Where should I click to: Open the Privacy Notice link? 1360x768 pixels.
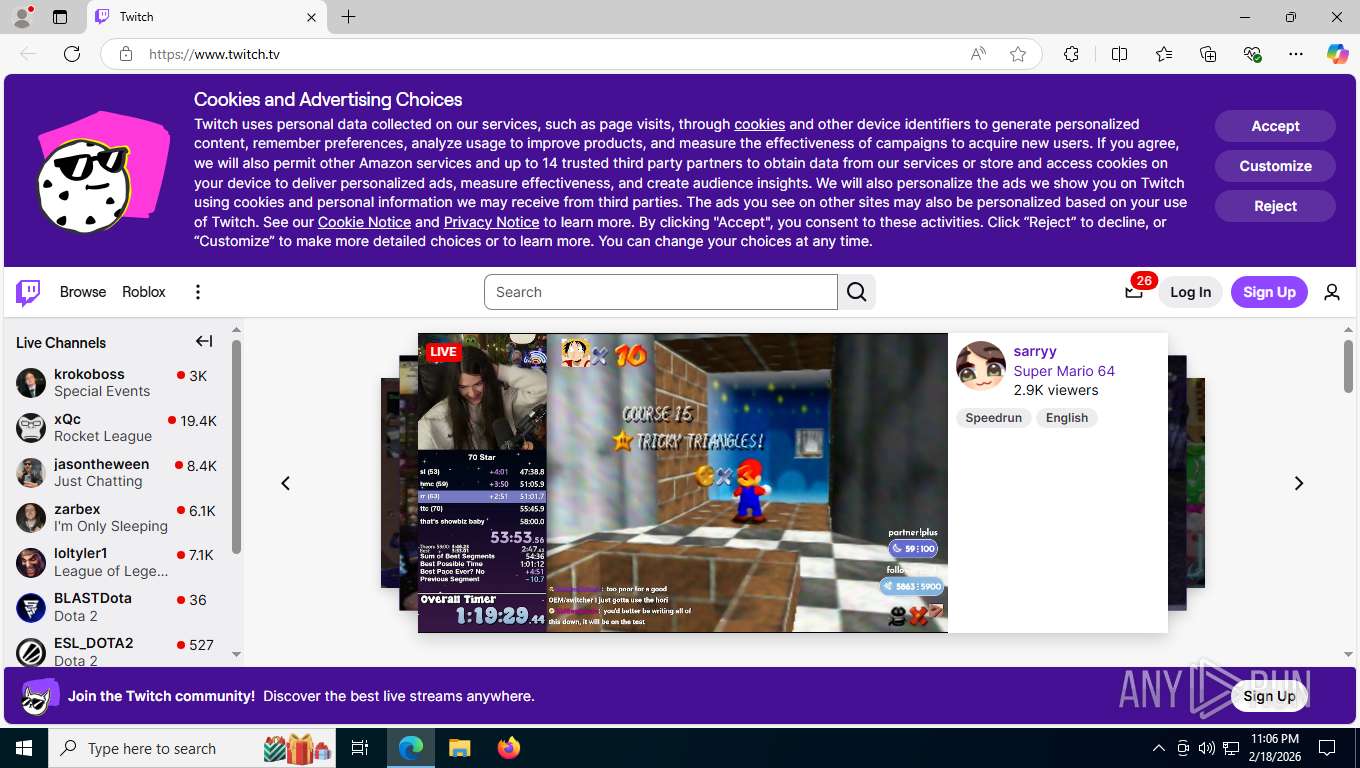(x=491, y=222)
